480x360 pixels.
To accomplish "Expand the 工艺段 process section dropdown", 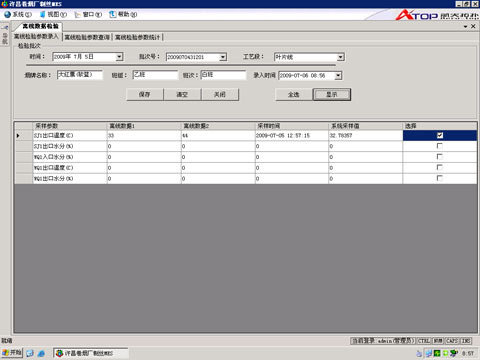I will pyautogui.click(x=340, y=57).
